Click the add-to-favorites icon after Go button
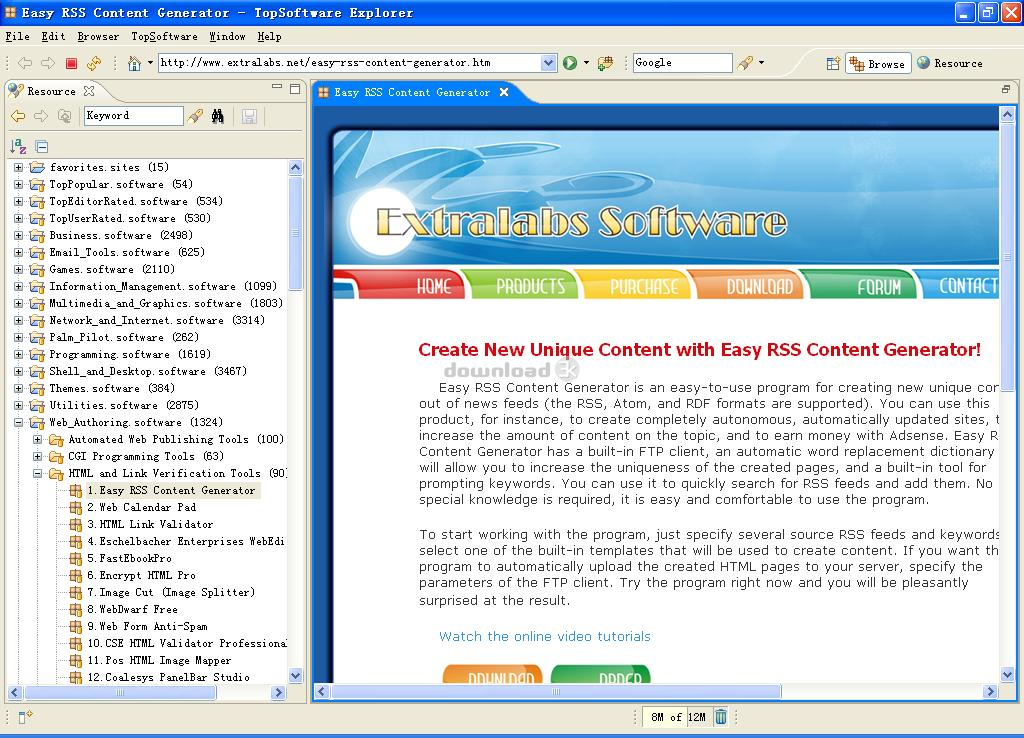1024x738 pixels. [605, 63]
